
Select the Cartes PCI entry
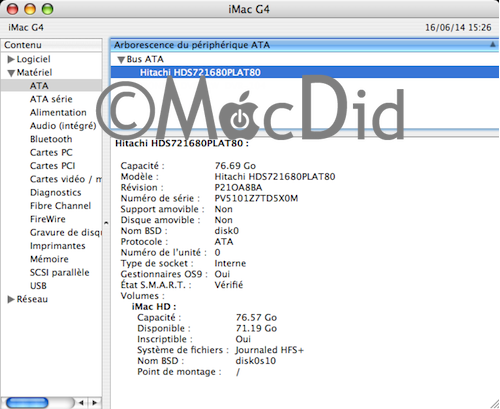tap(52, 166)
